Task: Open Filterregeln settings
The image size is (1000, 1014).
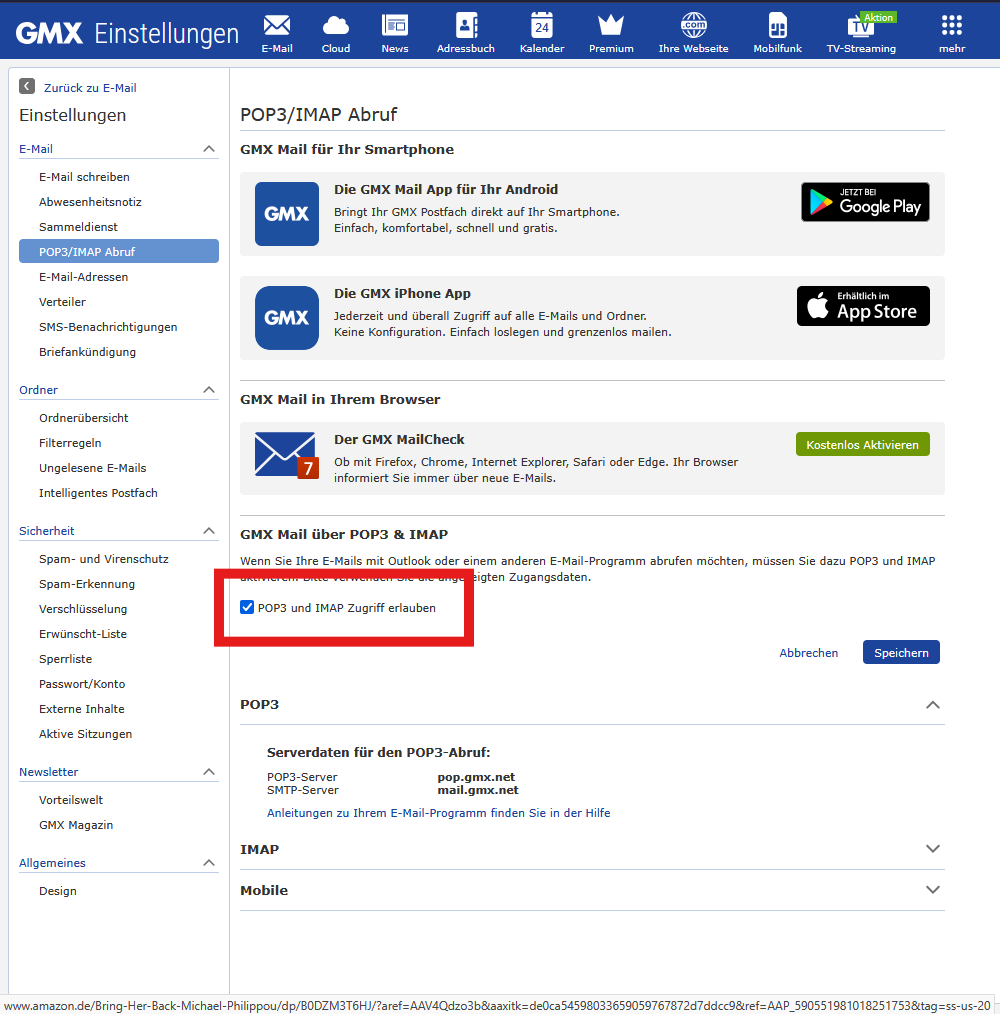Action: point(70,443)
